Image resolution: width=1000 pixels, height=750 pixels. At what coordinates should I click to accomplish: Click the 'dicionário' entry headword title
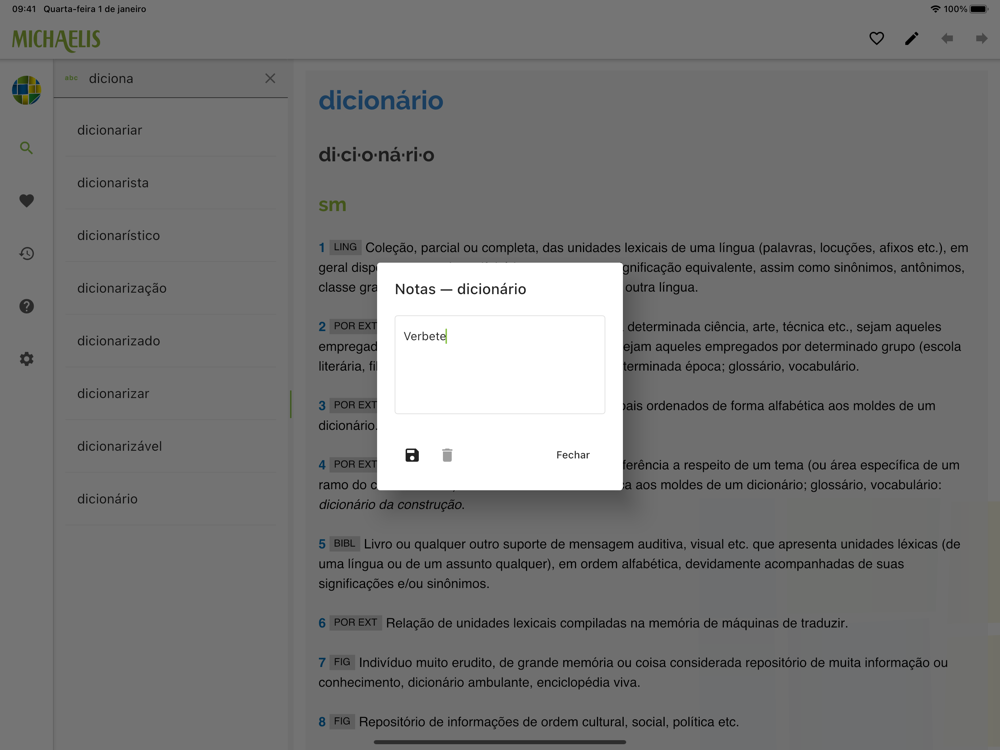381,100
